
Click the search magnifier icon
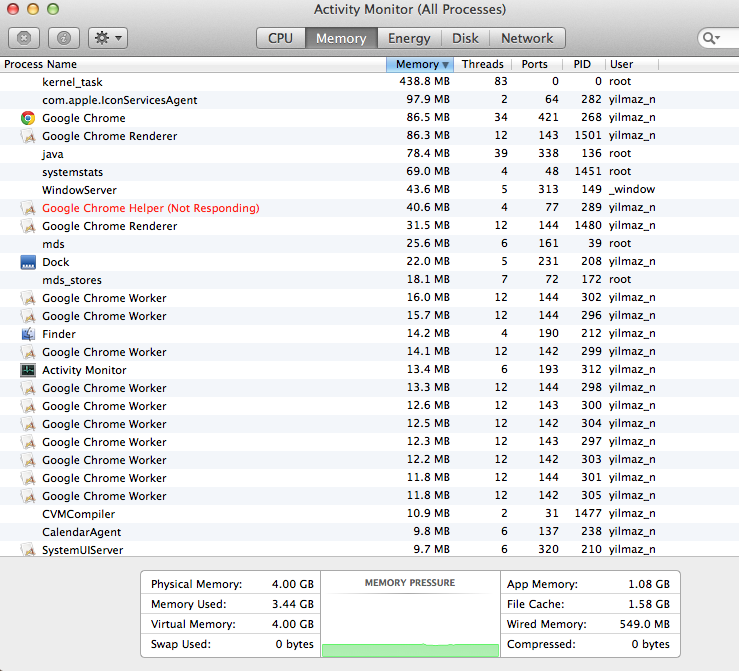[x=710, y=38]
